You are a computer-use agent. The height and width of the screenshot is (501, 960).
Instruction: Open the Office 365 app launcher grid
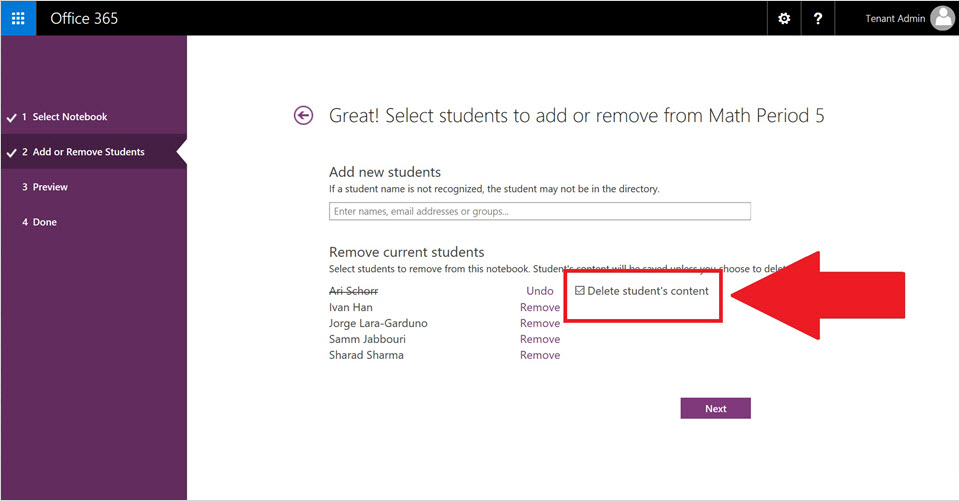(x=18, y=18)
